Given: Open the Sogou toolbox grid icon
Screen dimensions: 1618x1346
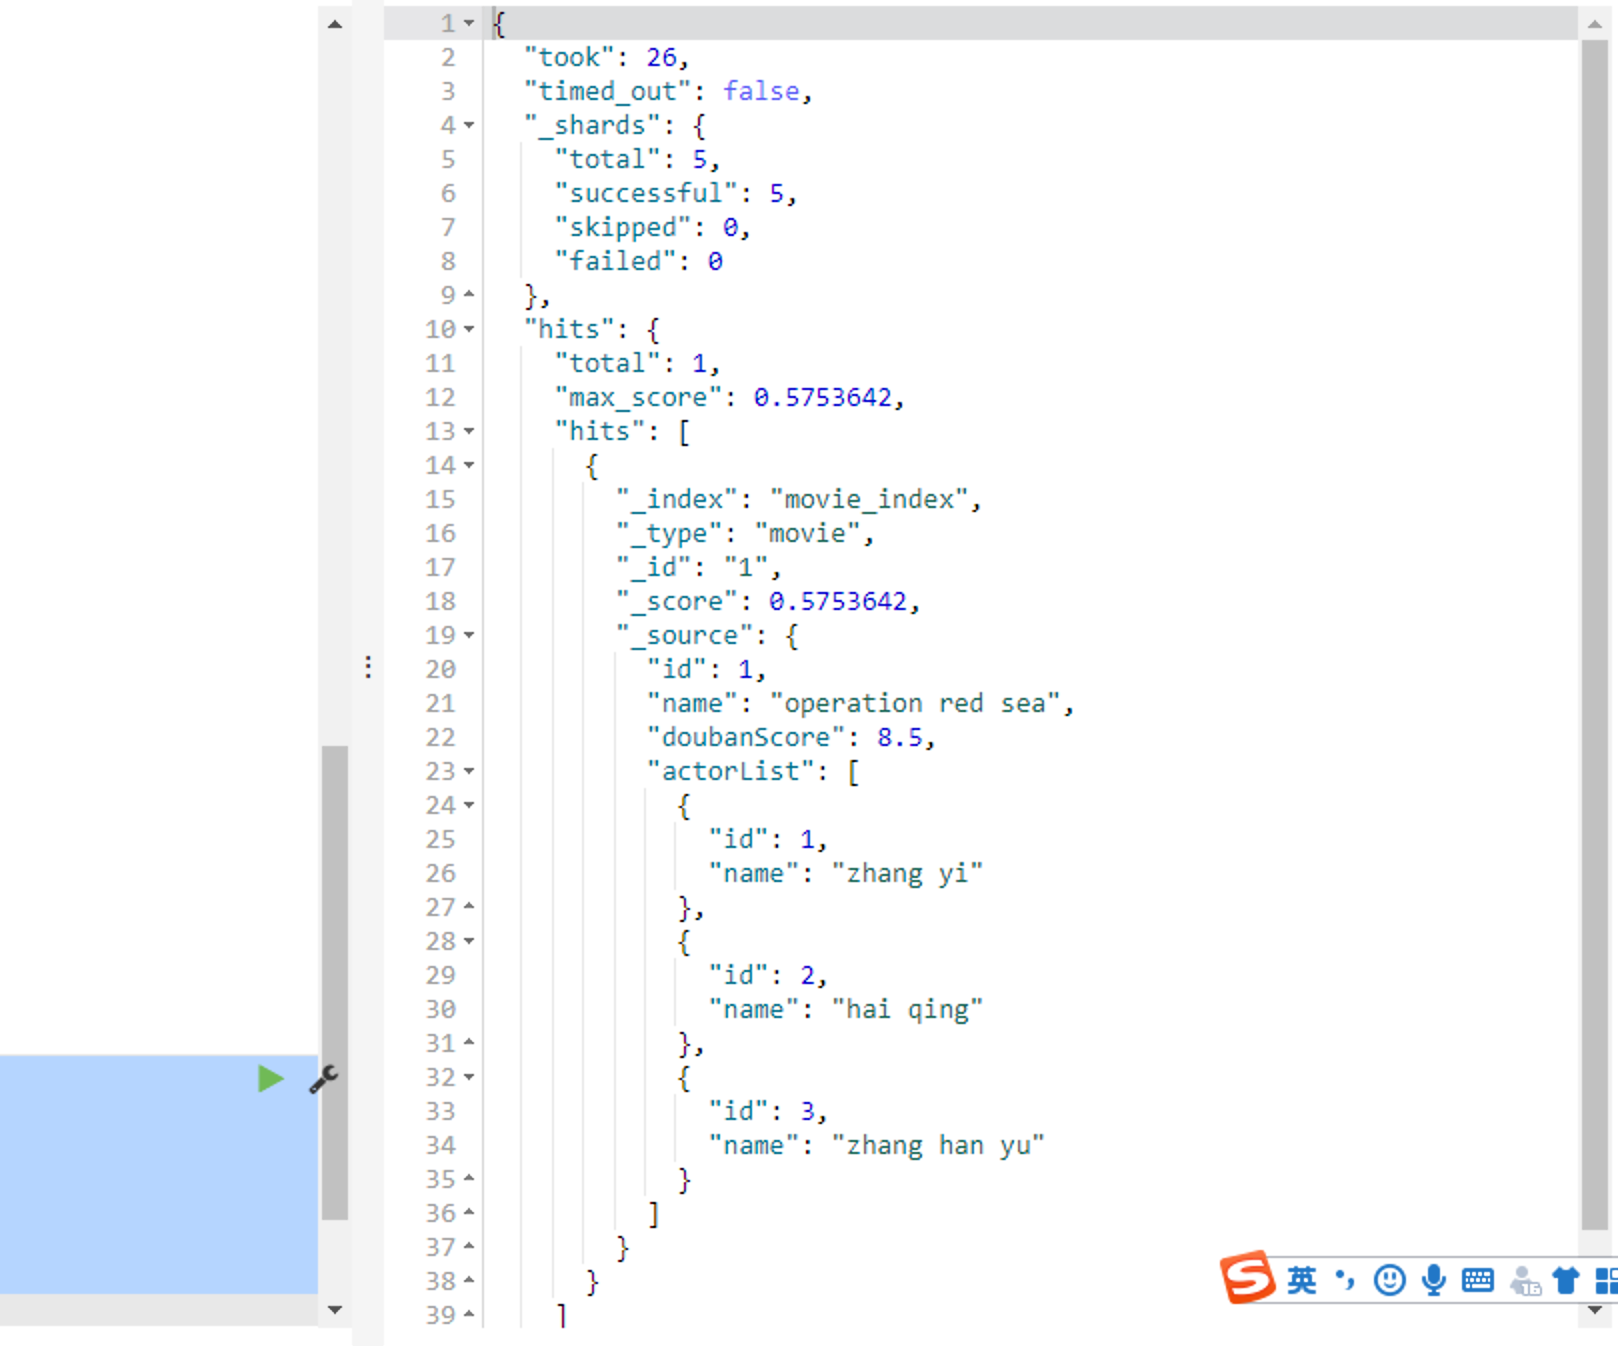Looking at the screenshot, I should point(1605,1280).
